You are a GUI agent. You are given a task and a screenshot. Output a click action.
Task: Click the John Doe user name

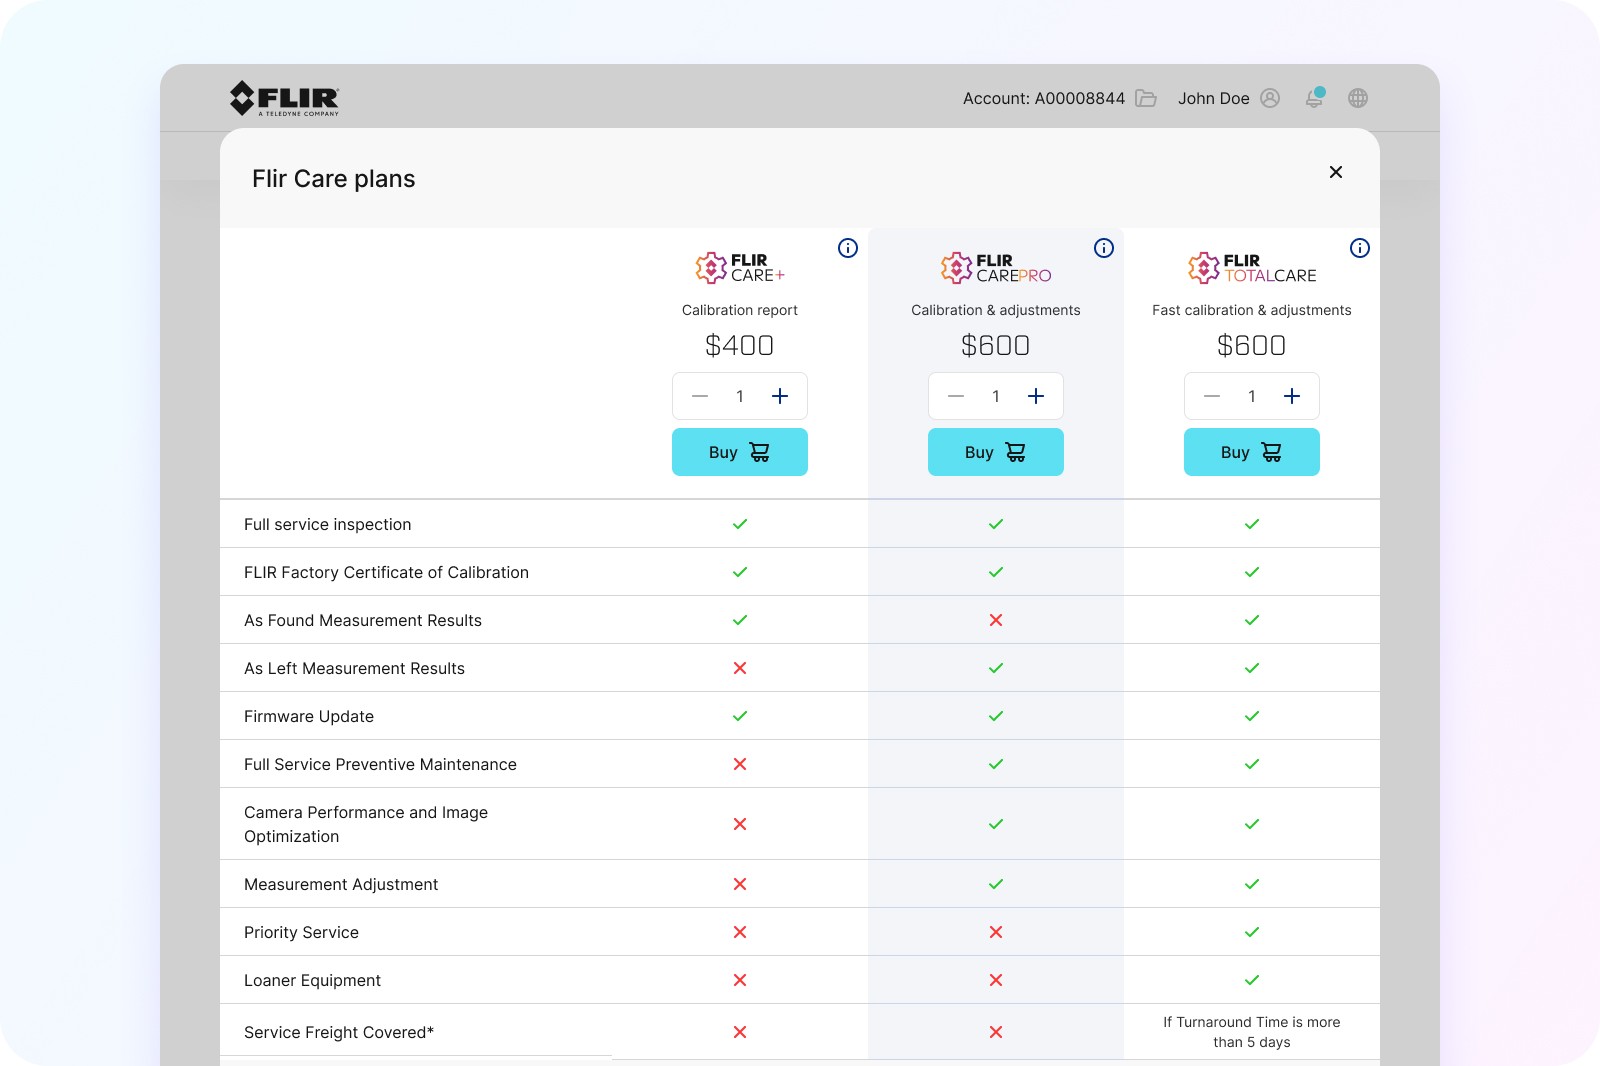(1214, 98)
